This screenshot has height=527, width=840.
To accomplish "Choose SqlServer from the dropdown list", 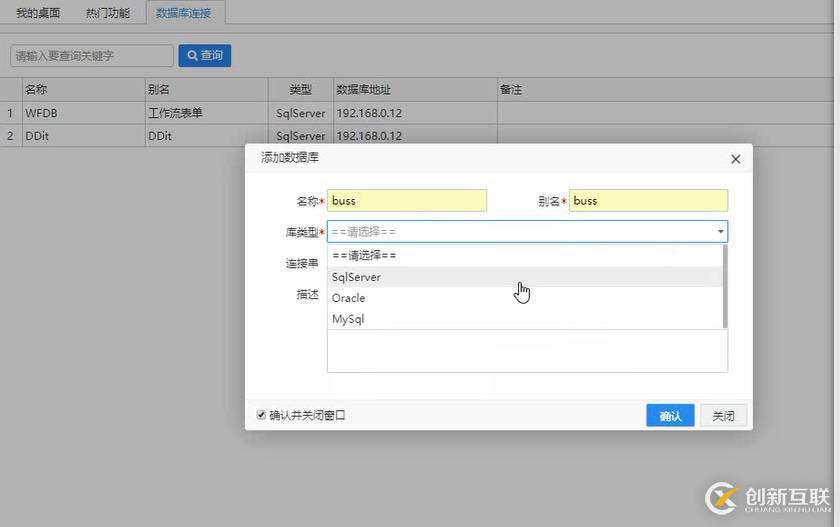I will (525, 277).
